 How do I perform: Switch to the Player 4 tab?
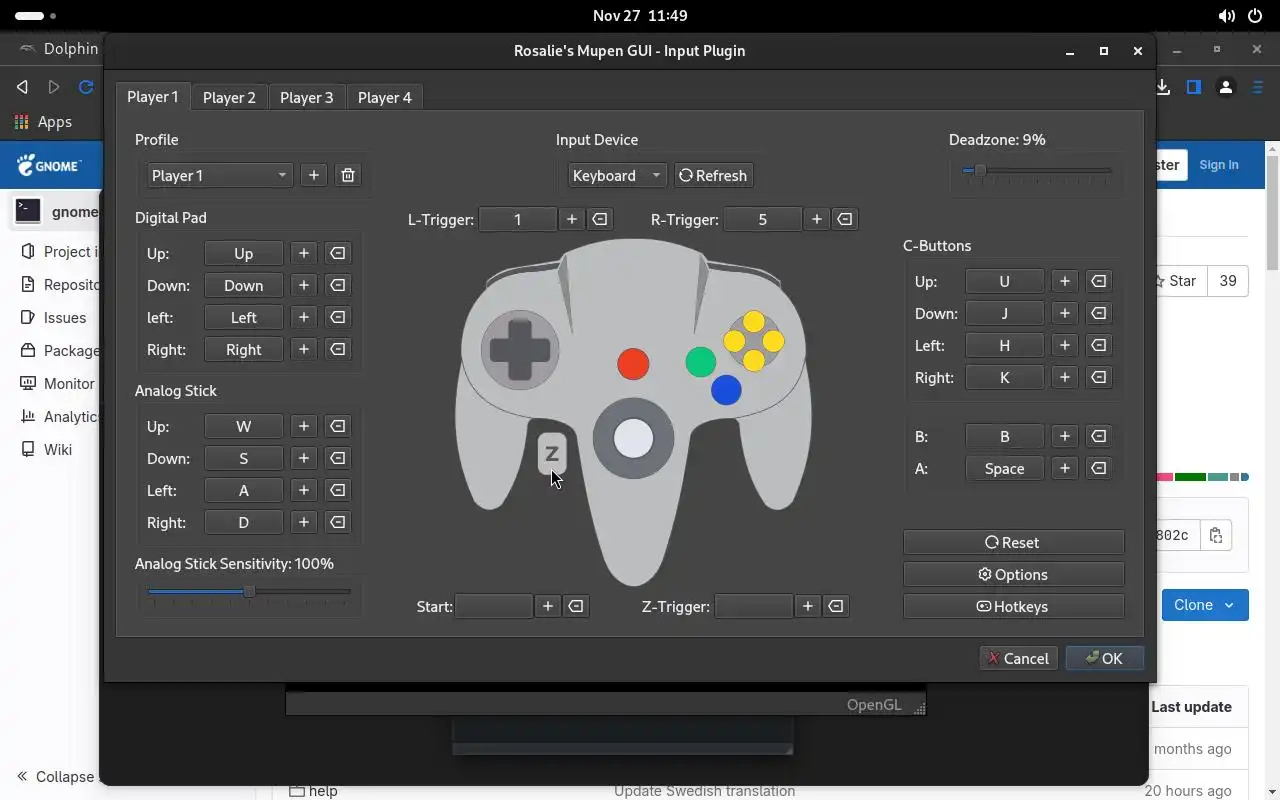pos(384,97)
